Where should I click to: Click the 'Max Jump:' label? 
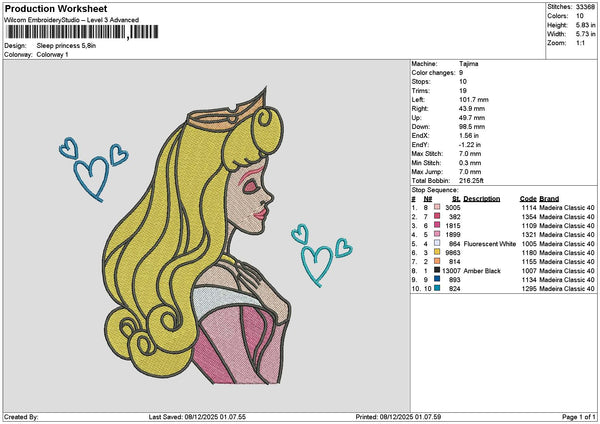click(x=427, y=172)
